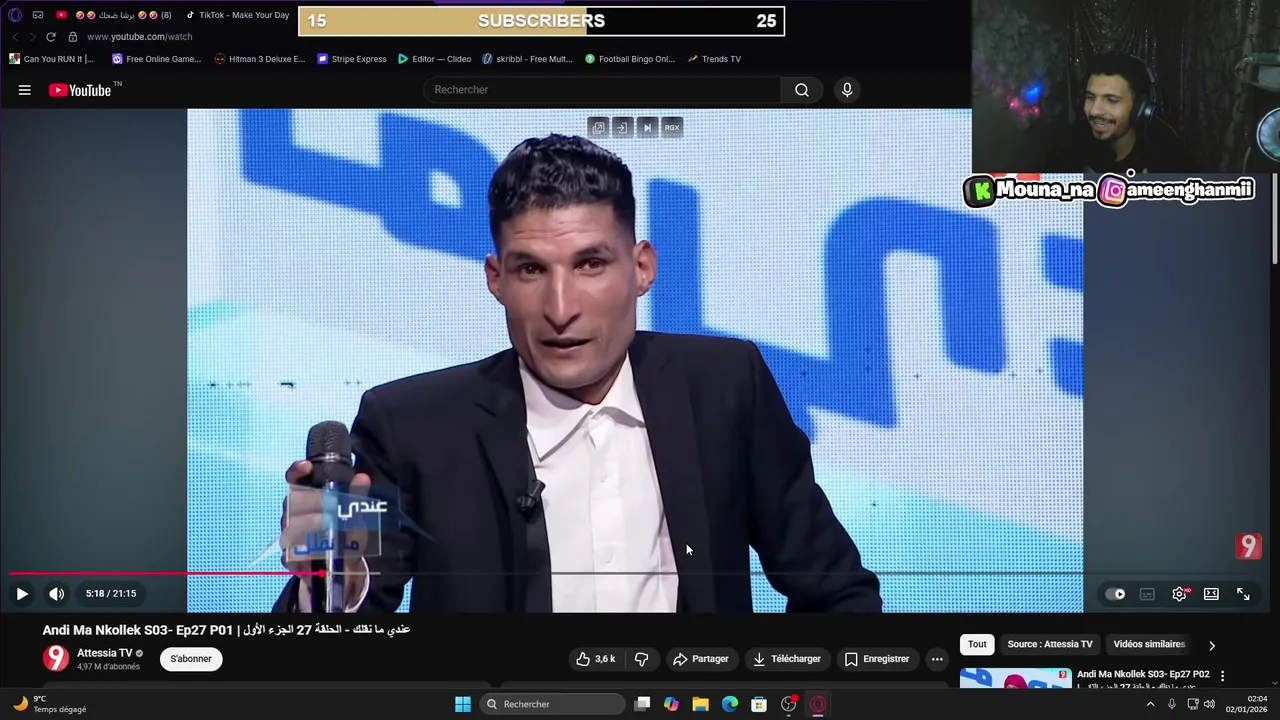
Task: Start voice search with the microphone
Action: tap(847, 90)
